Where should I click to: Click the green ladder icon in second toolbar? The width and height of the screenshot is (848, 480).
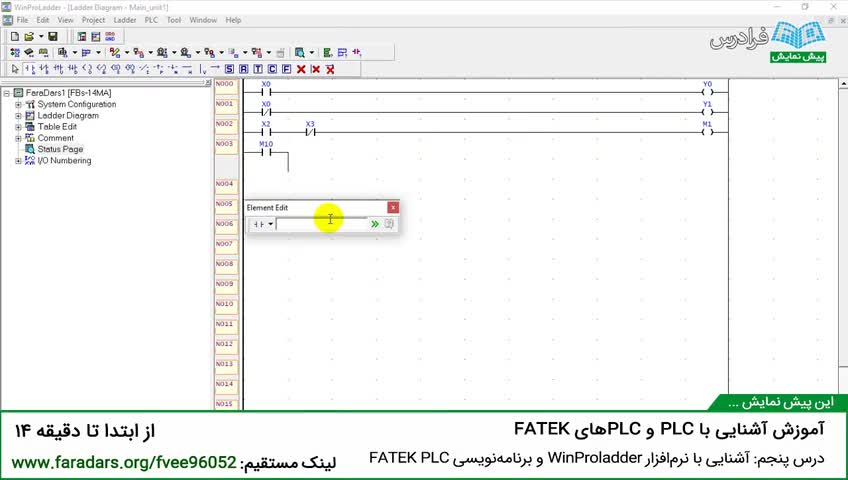pyautogui.click(x=328, y=52)
